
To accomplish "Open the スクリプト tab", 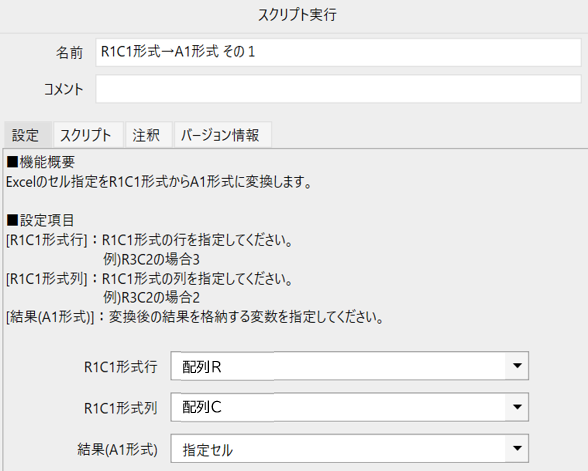I will click(x=88, y=135).
